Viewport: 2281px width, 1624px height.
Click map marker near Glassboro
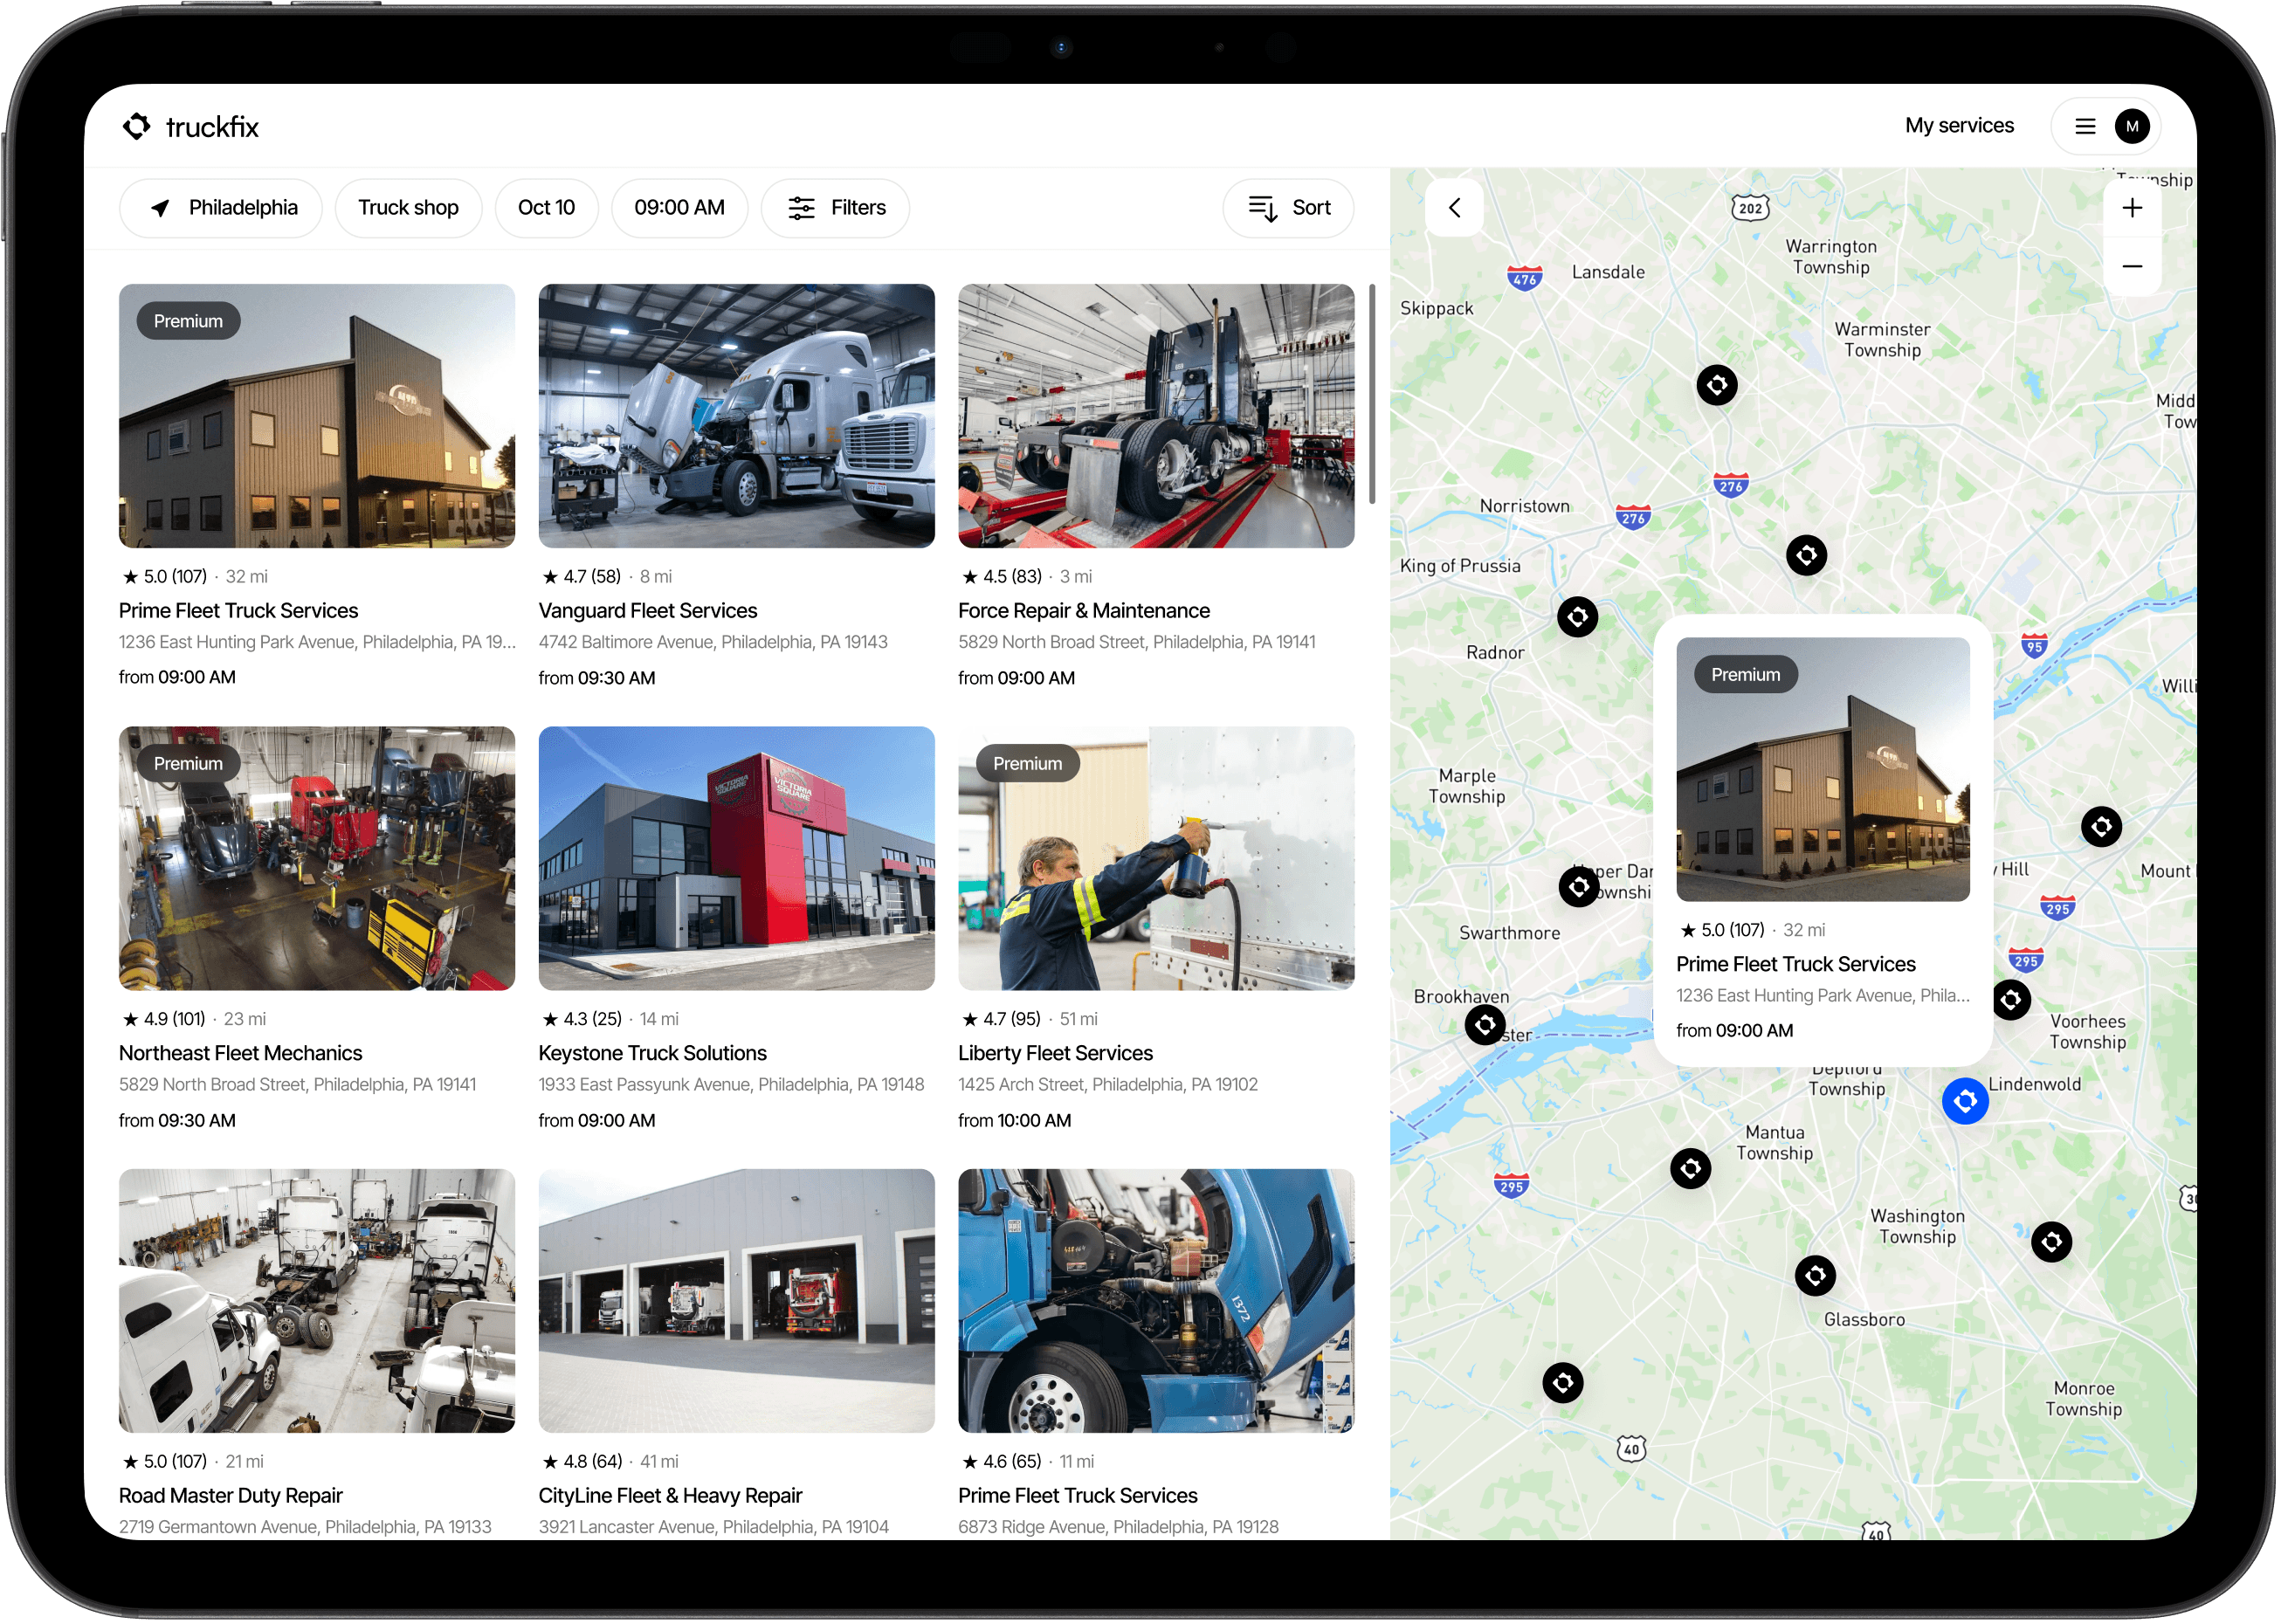click(x=1815, y=1275)
